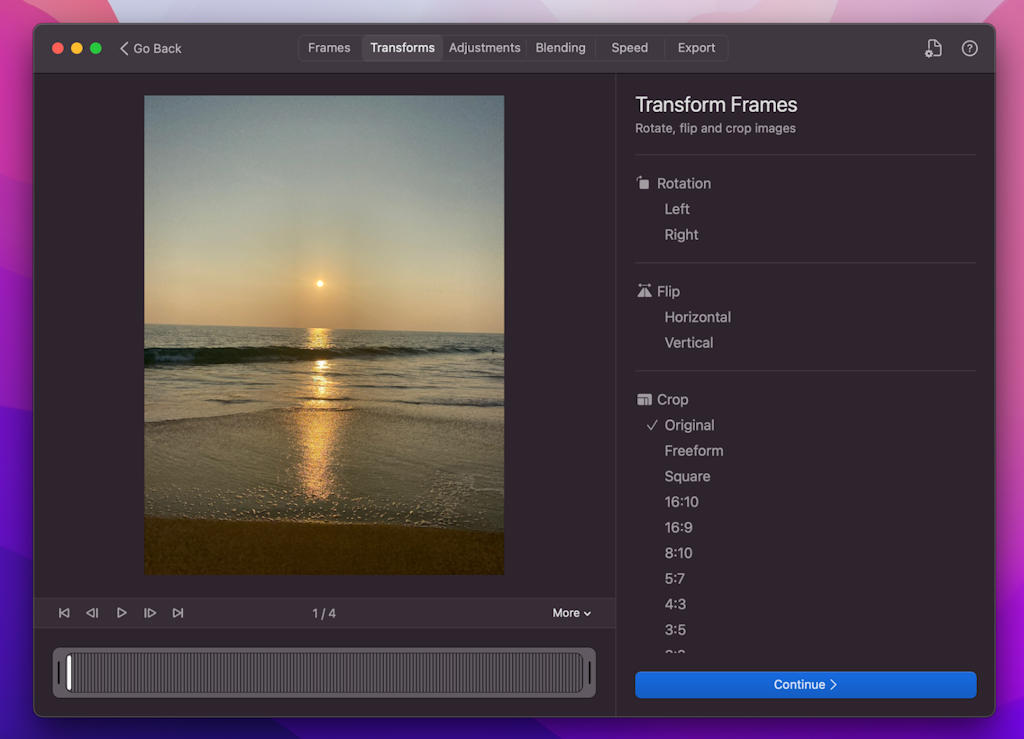This screenshot has height=739, width=1024.
Task: Rotate the image Left
Action: click(676, 208)
